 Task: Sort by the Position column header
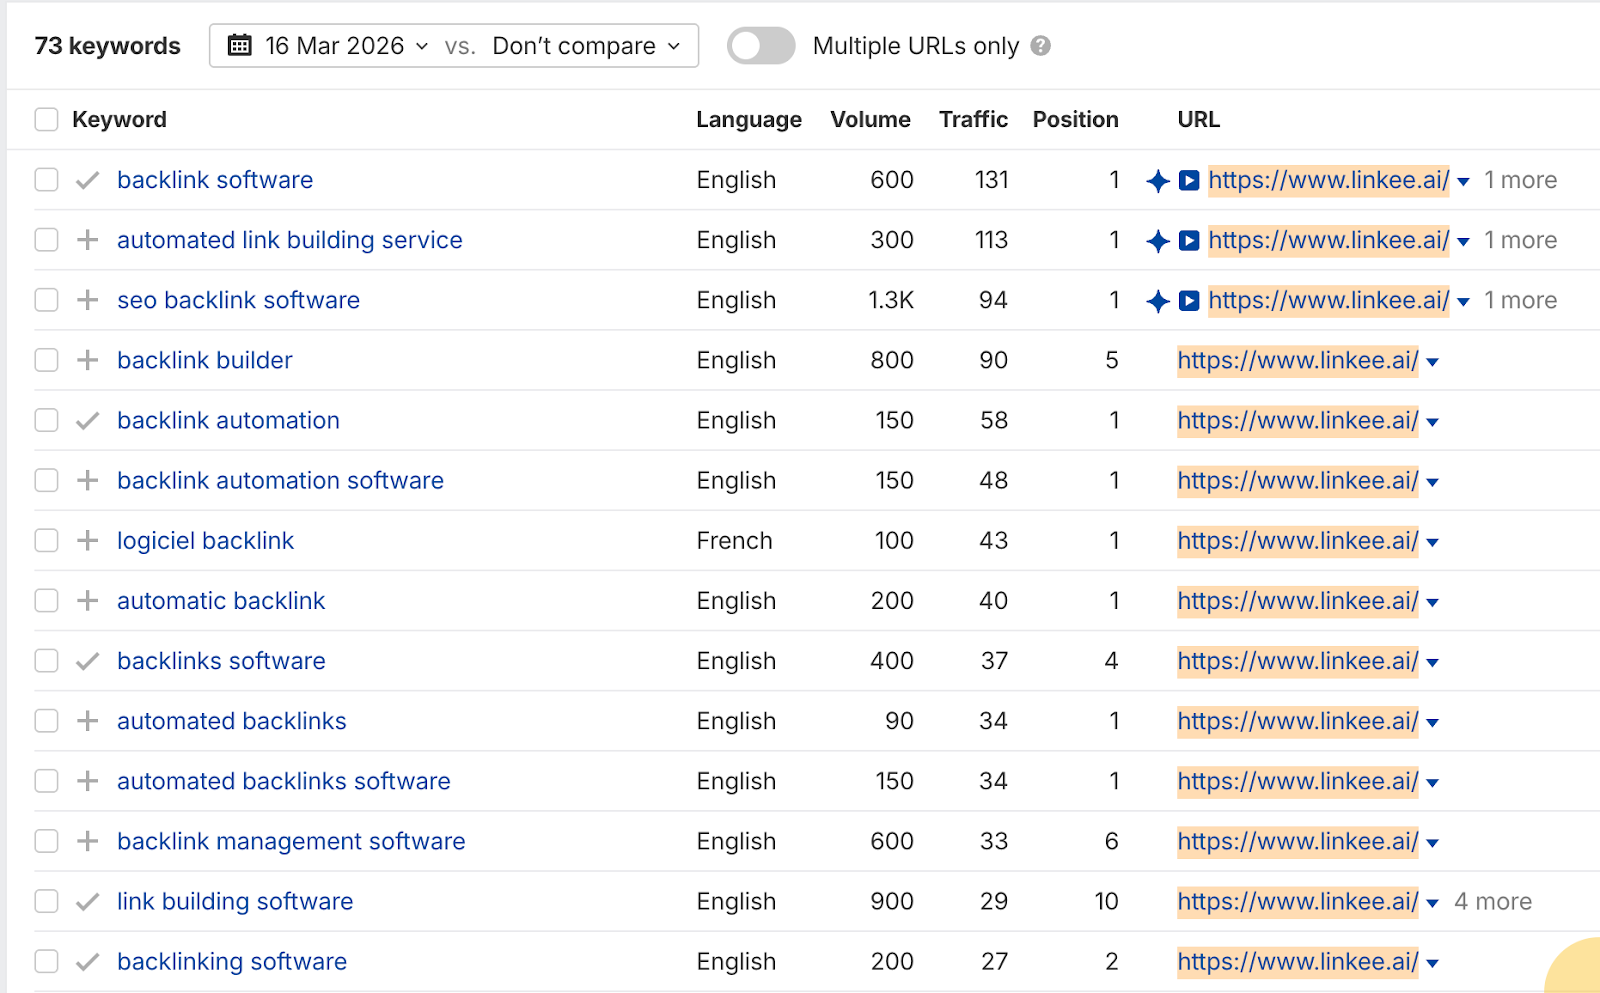click(1075, 120)
